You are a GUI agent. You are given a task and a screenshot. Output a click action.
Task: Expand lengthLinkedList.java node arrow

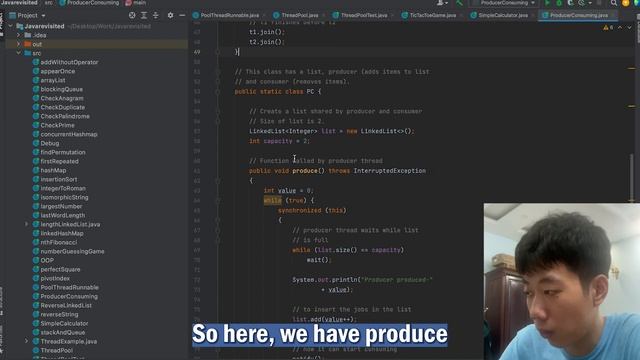click(27, 224)
